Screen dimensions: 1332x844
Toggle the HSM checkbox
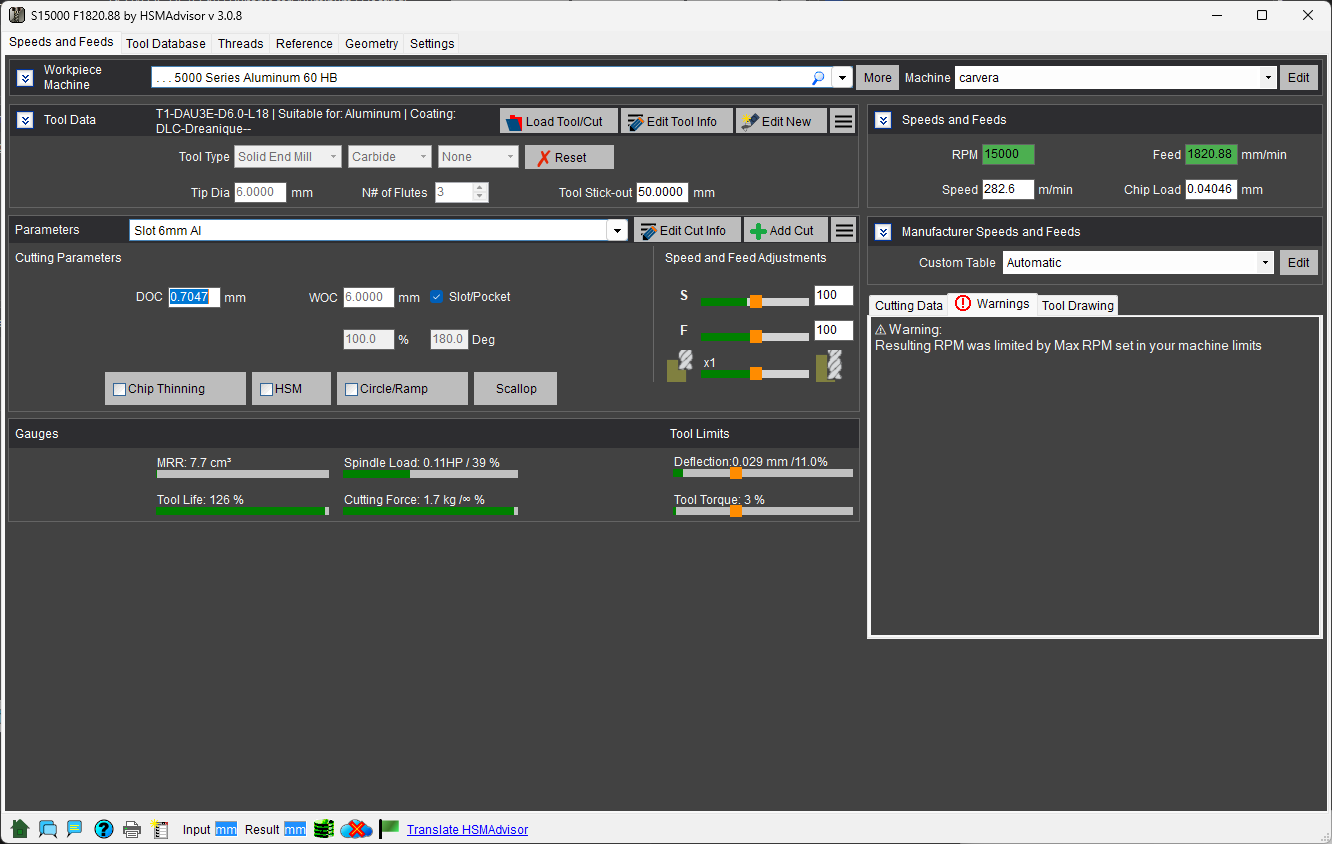point(266,389)
